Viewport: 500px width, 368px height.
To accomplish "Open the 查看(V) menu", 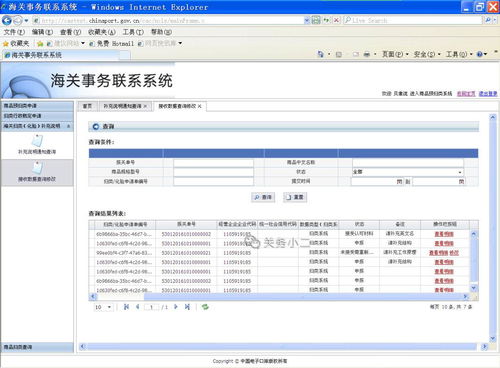I will pyautogui.click(x=70, y=32).
